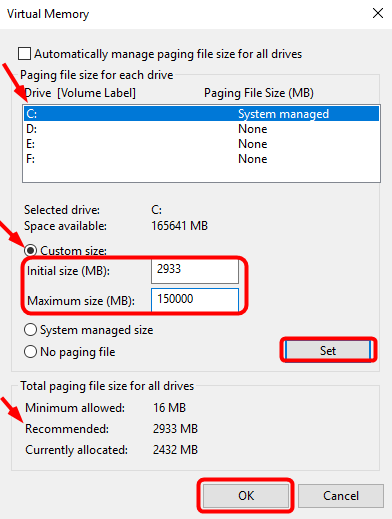The height and width of the screenshot is (519, 392).
Task: Dismiss the dialog with Cancel
Action: tap(341, 496)
